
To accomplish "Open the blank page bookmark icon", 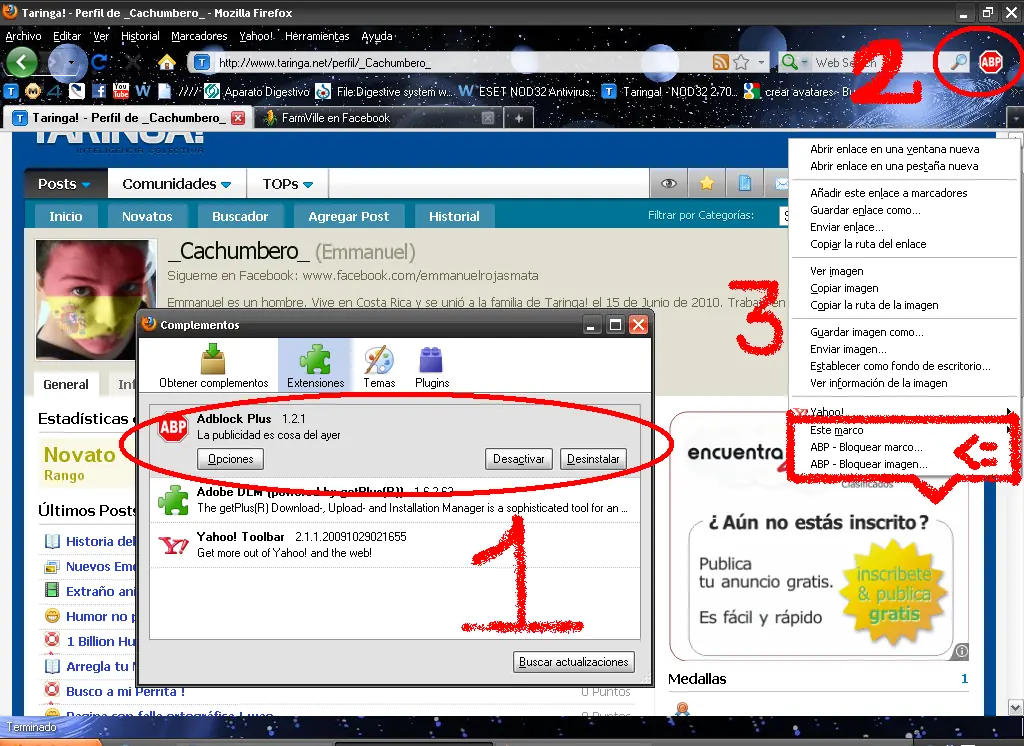I will (x=165, y=91).
